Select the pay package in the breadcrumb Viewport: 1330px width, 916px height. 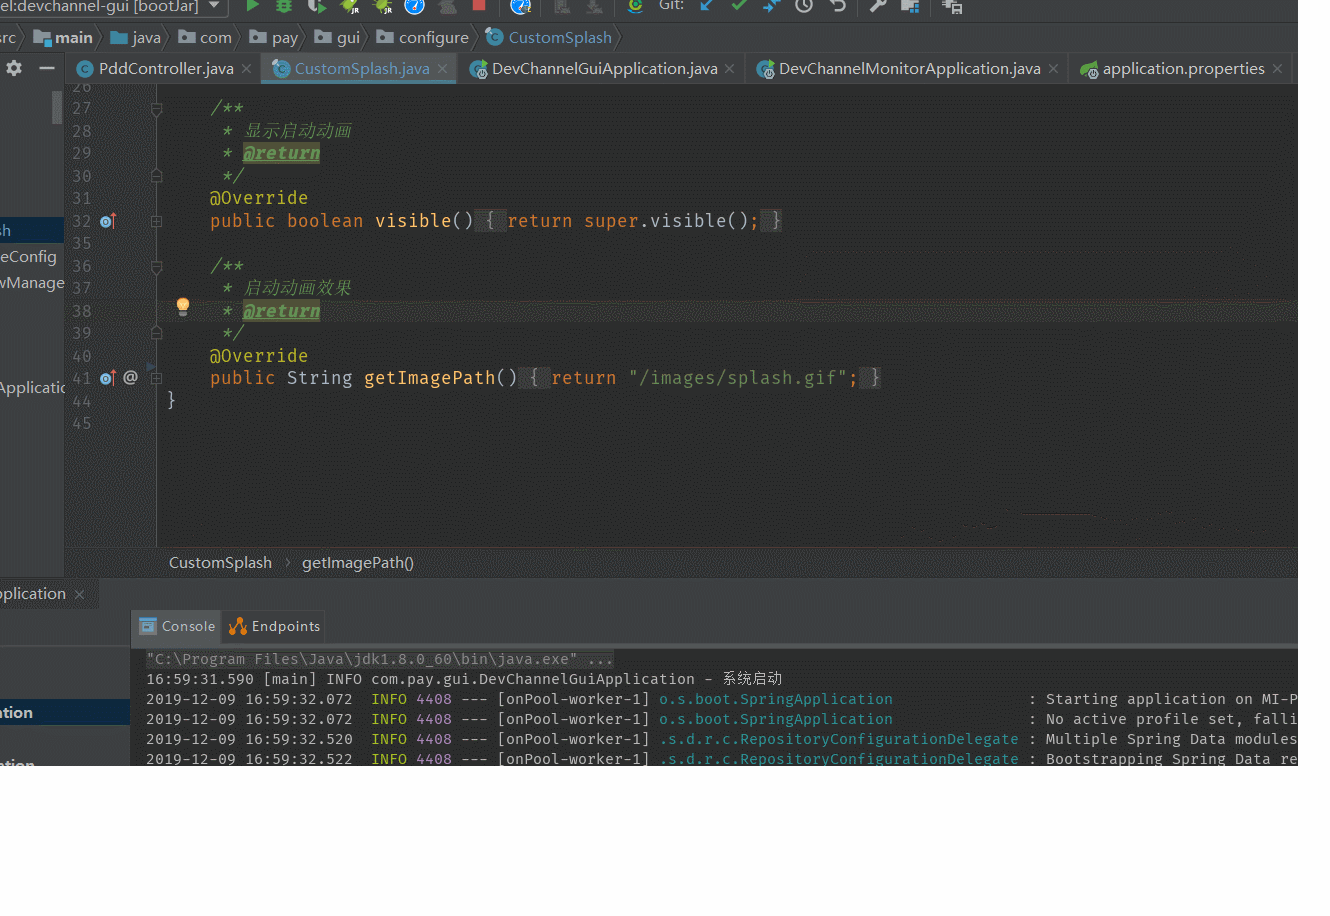(x=274, y=38)
